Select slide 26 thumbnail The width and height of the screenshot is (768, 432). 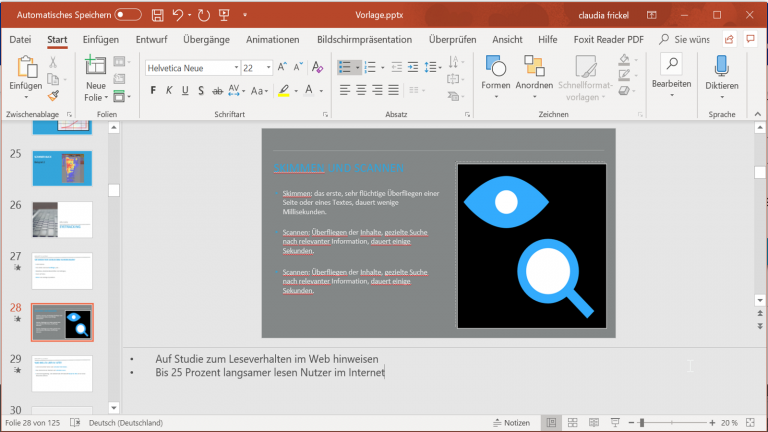pyautogui.click(x=62, y=219)
